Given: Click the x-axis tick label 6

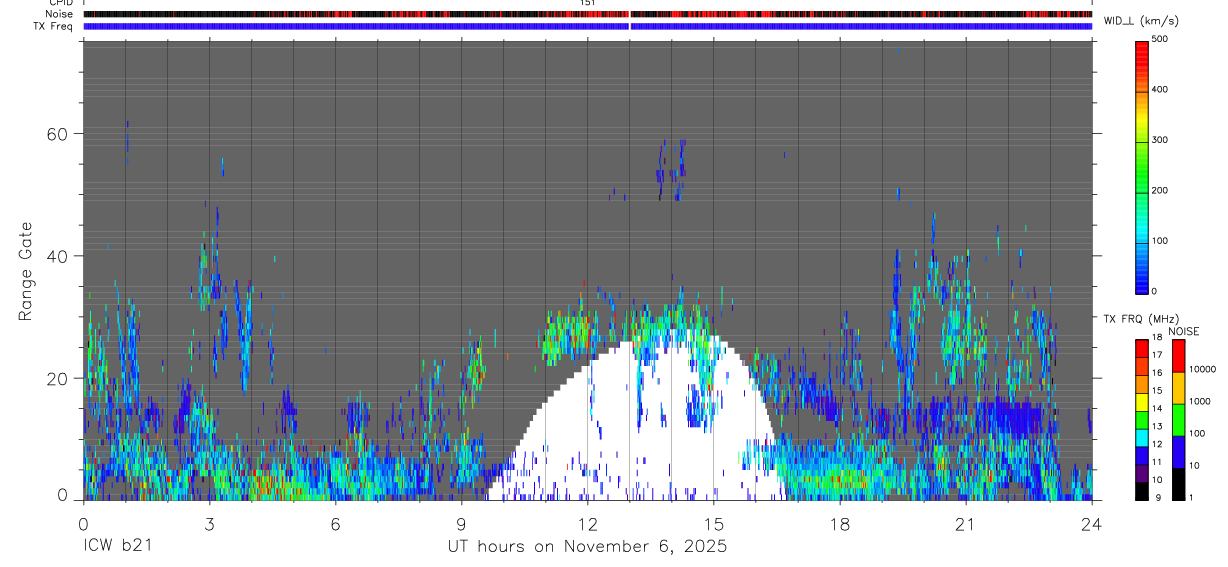Looking at the screenshot, I should [x=335, y=524].
